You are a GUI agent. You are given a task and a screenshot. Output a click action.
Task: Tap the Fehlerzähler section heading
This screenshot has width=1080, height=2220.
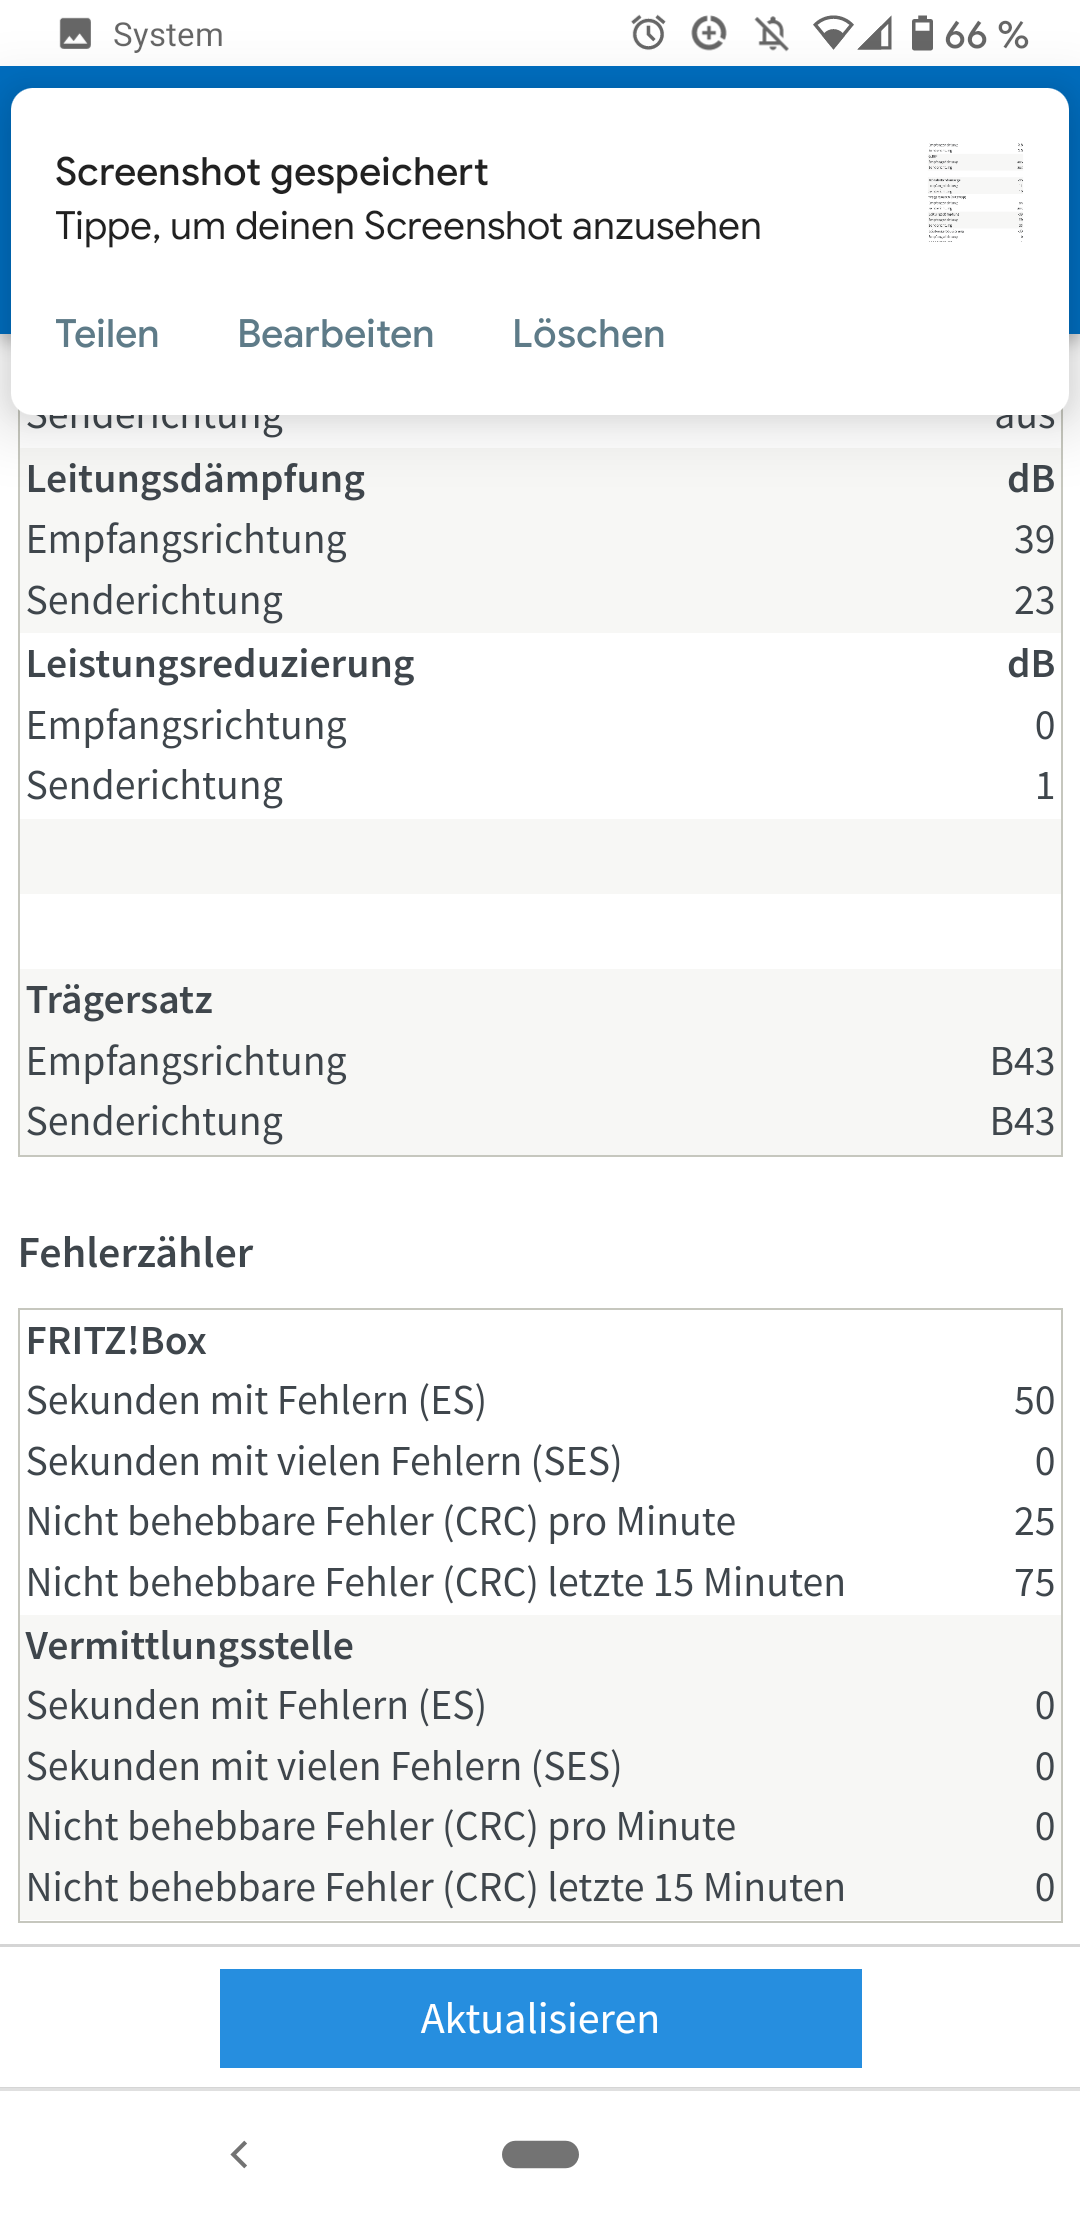136,1253
